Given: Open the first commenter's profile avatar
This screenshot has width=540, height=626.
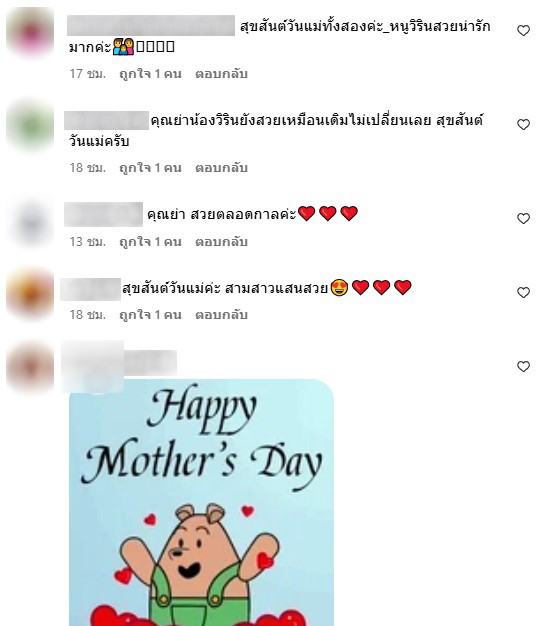Looking at the screenshot, I should 30,32.
